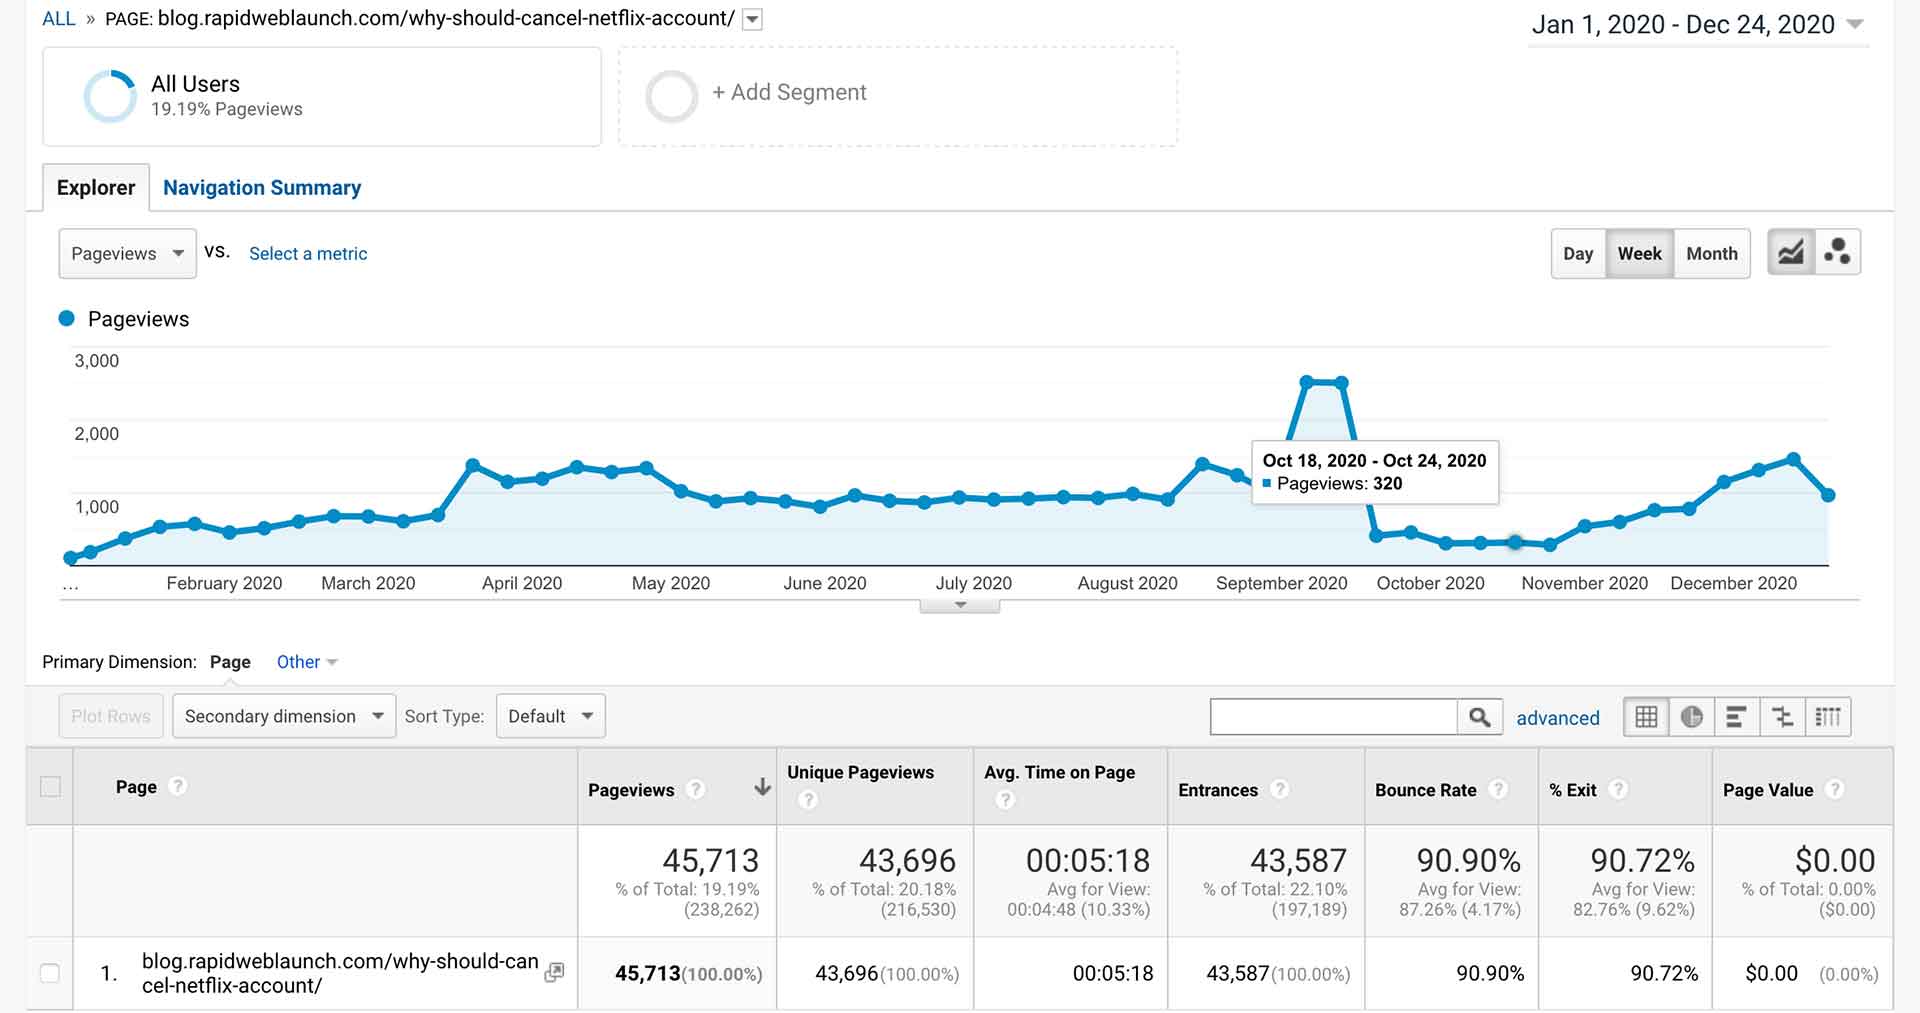
Task: Select the pivot table view icon
Action: pyautogui.click(x=1828, y=717)
